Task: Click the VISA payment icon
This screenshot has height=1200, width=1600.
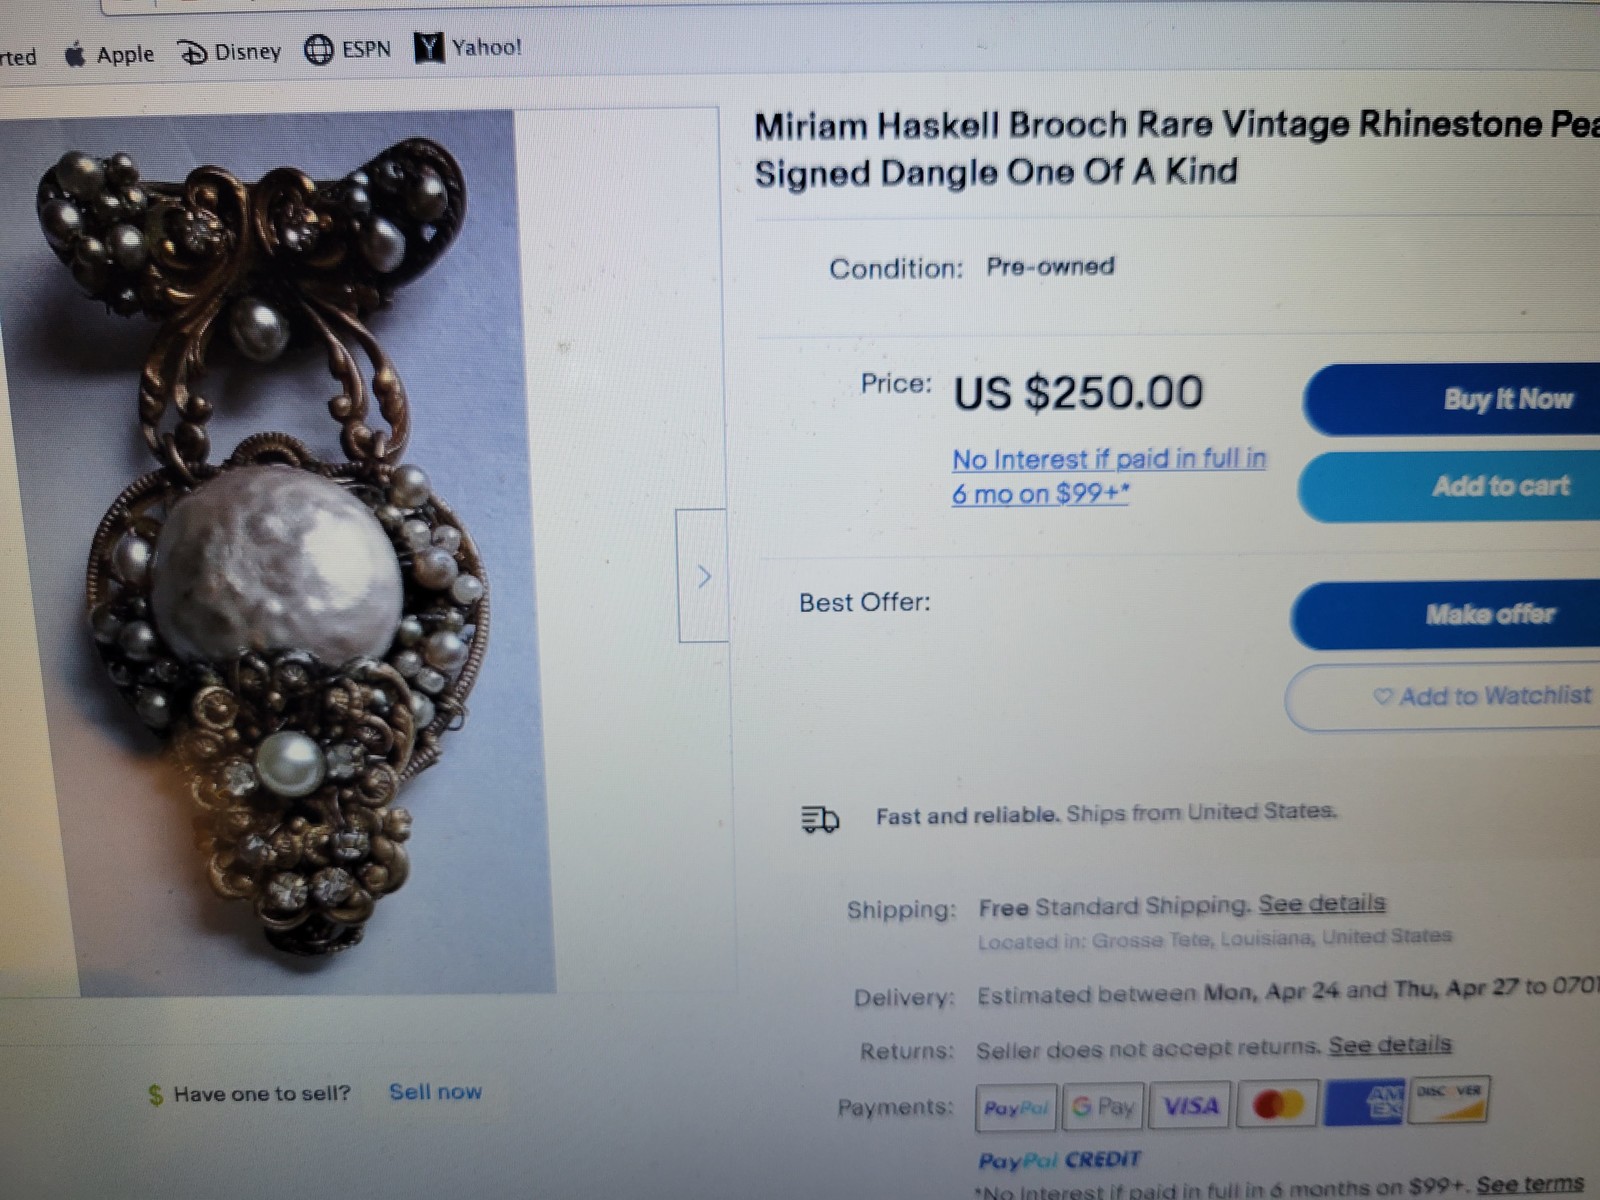Action: click(x=1190, y=1105)
